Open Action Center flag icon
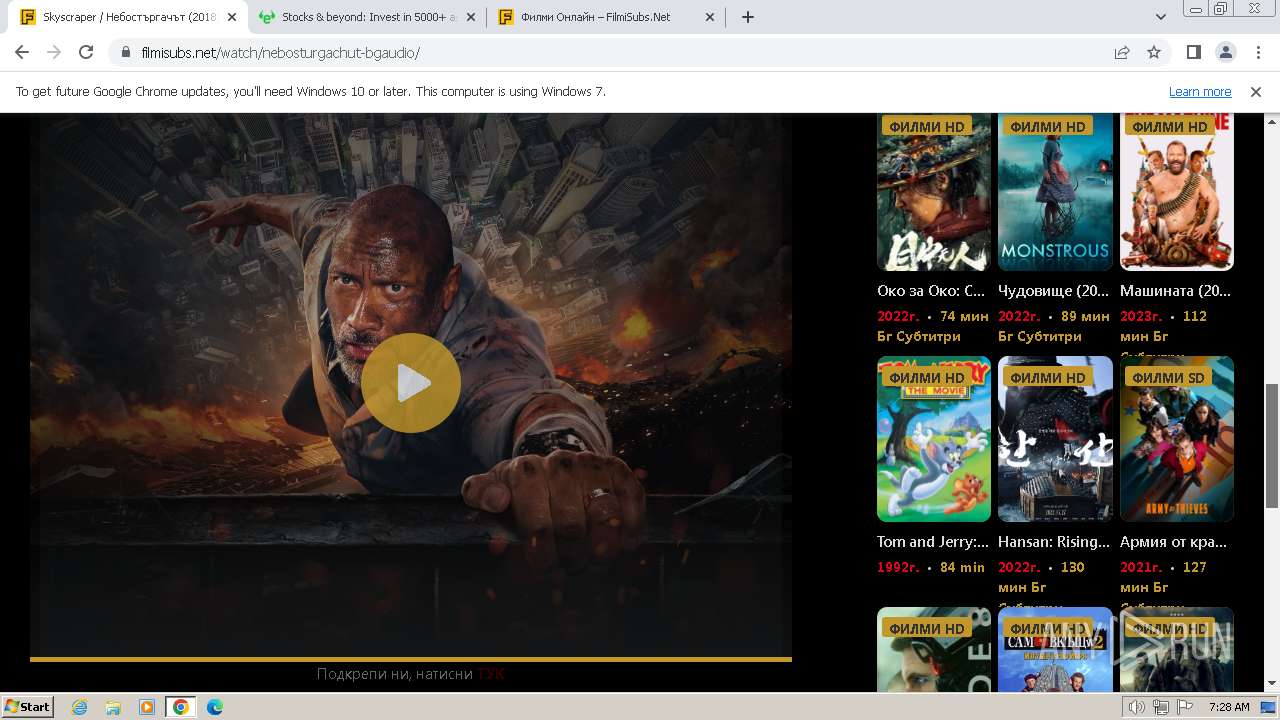Viewport: 1280px width, 720px height. tap(1185, 707)
